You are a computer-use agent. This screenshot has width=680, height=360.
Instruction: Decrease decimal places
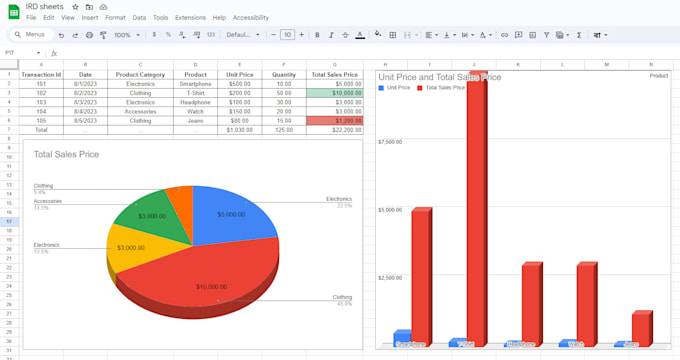pyautogui.click(x=182, y=35)
